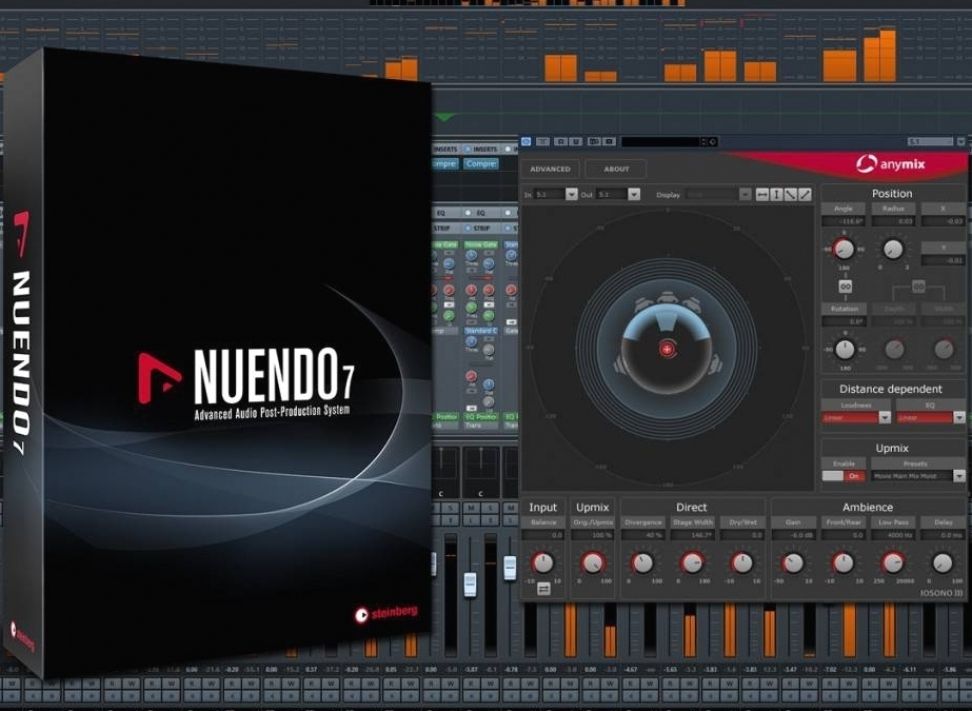
Task: Click the Stage Width knob
Action: point(692,563)
